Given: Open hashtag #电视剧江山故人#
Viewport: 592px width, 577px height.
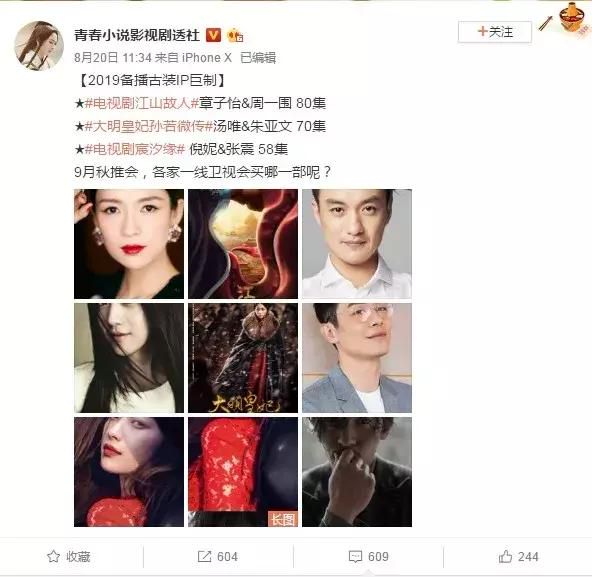Looking at the screenshot, I should click(x=142, y=103).
